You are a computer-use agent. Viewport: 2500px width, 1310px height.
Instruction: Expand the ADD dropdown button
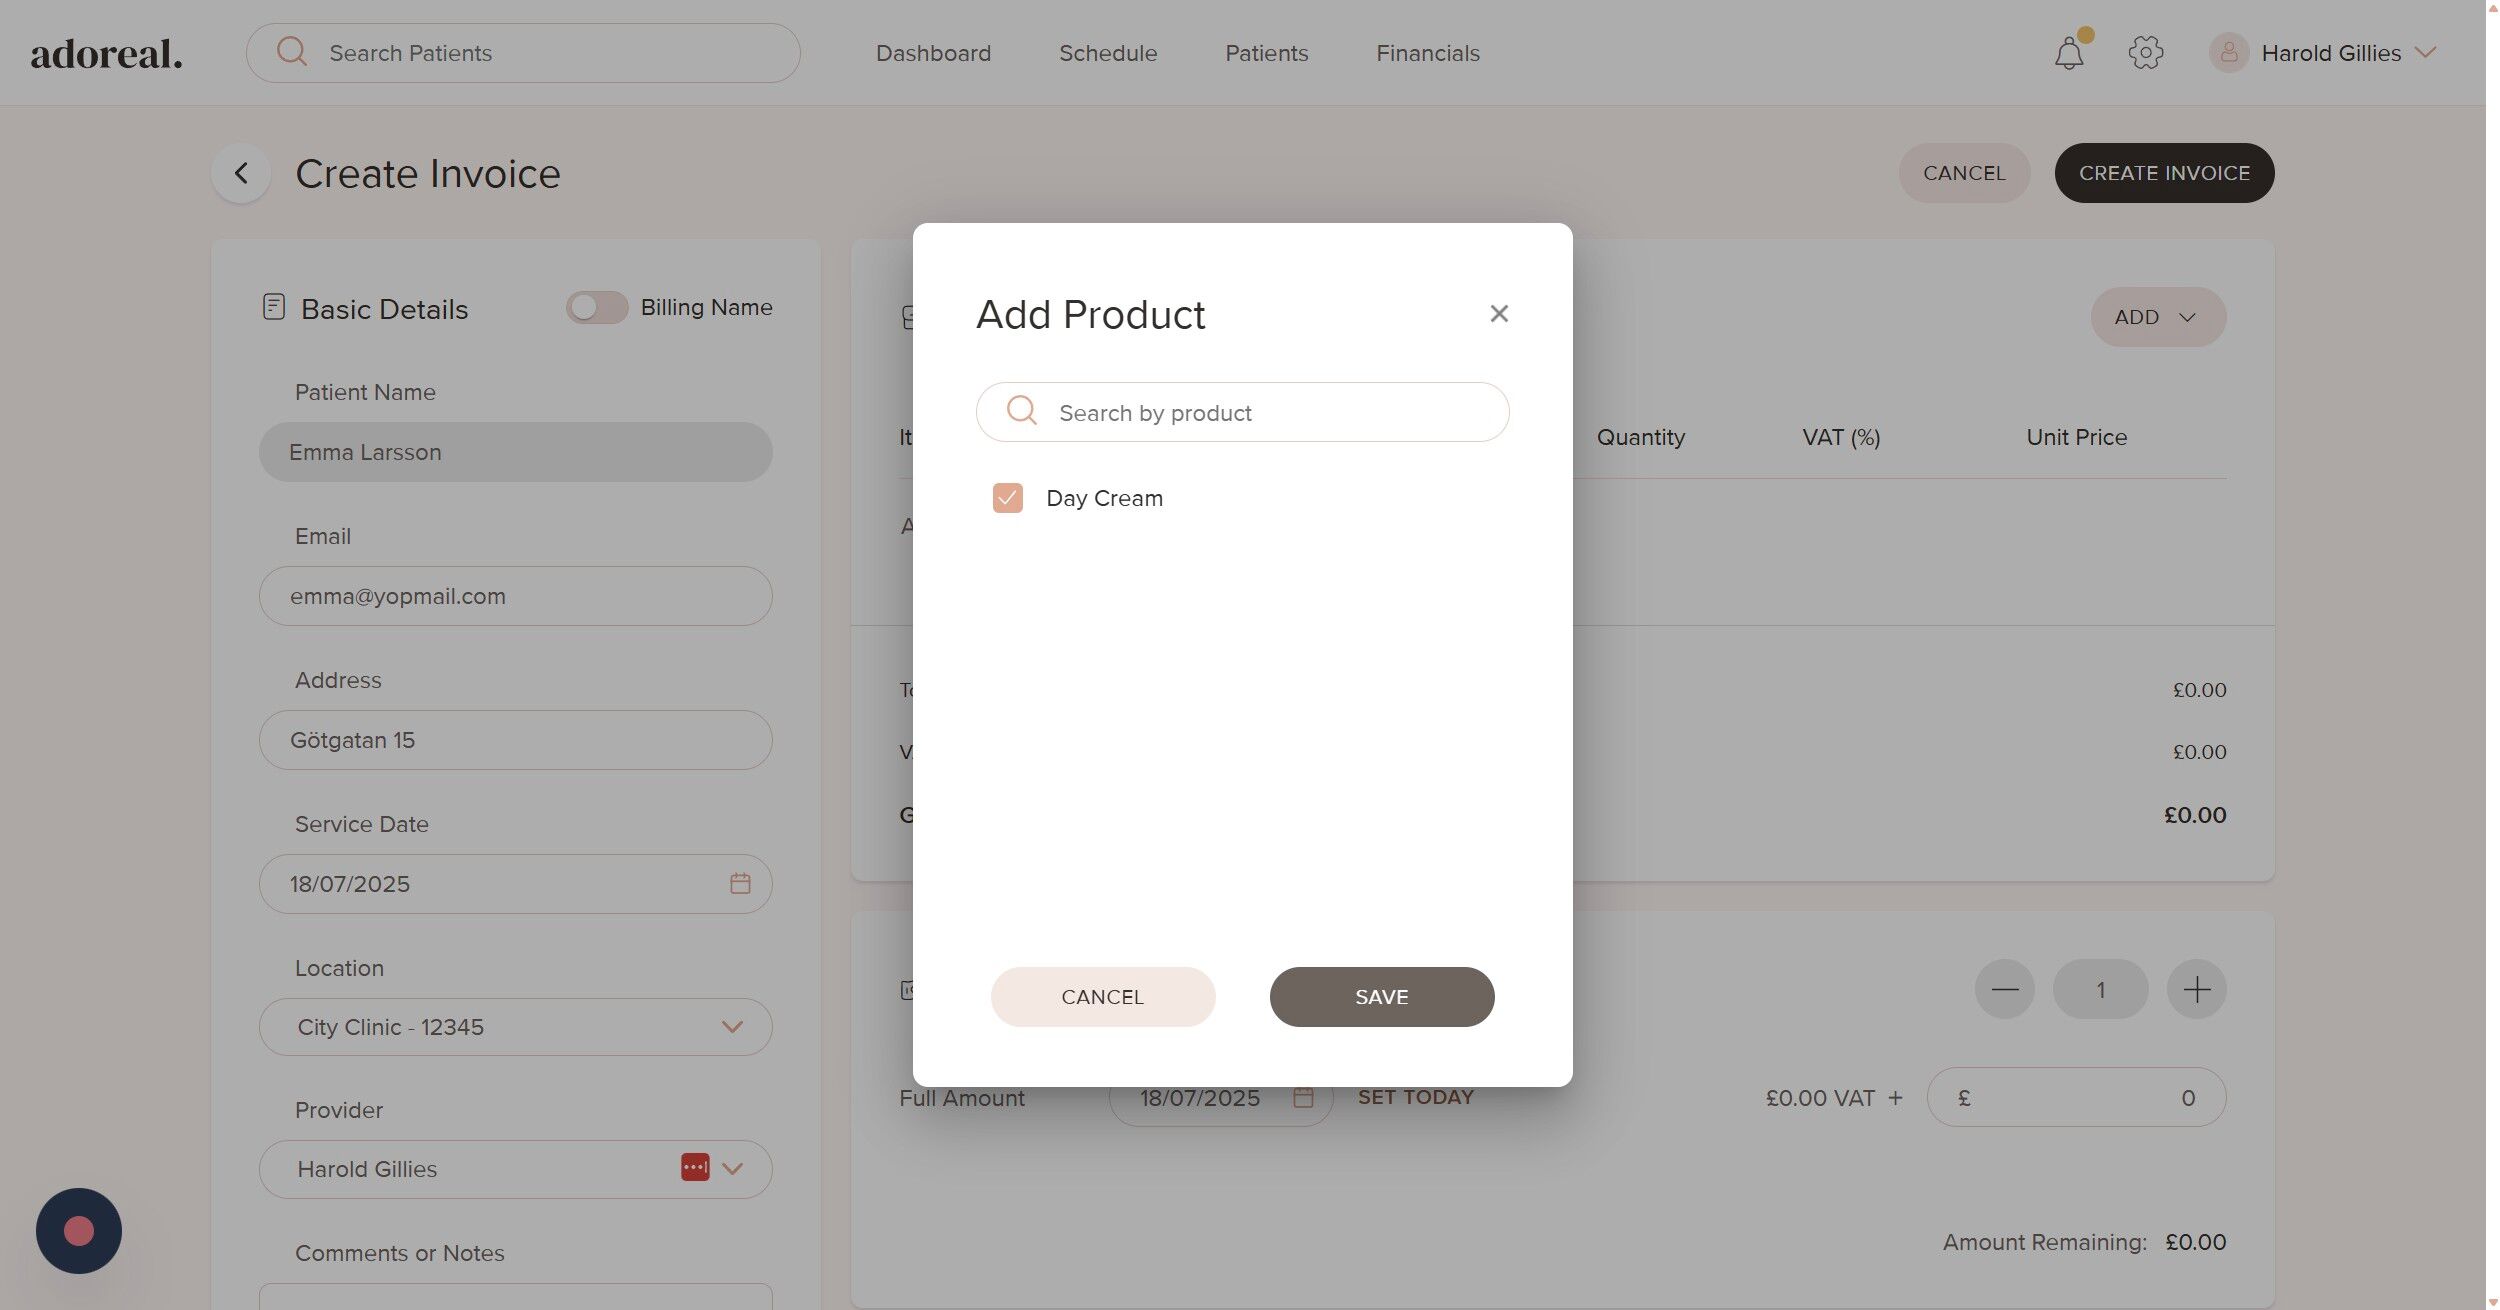coord(2157,317)
